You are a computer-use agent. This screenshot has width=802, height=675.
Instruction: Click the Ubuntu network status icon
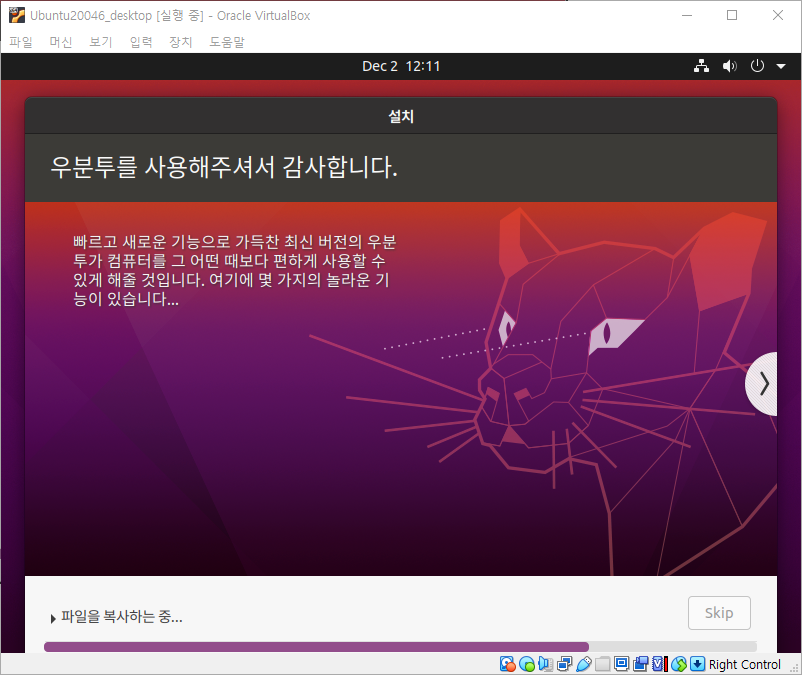(701, 66)
